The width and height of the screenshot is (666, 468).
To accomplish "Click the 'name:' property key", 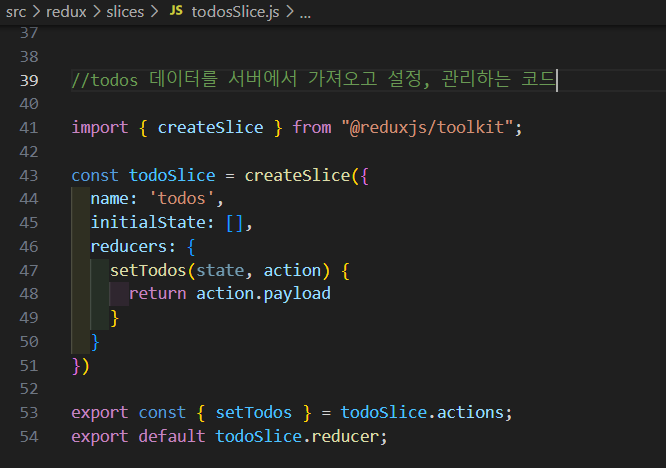I will click(x=113, y=198).
